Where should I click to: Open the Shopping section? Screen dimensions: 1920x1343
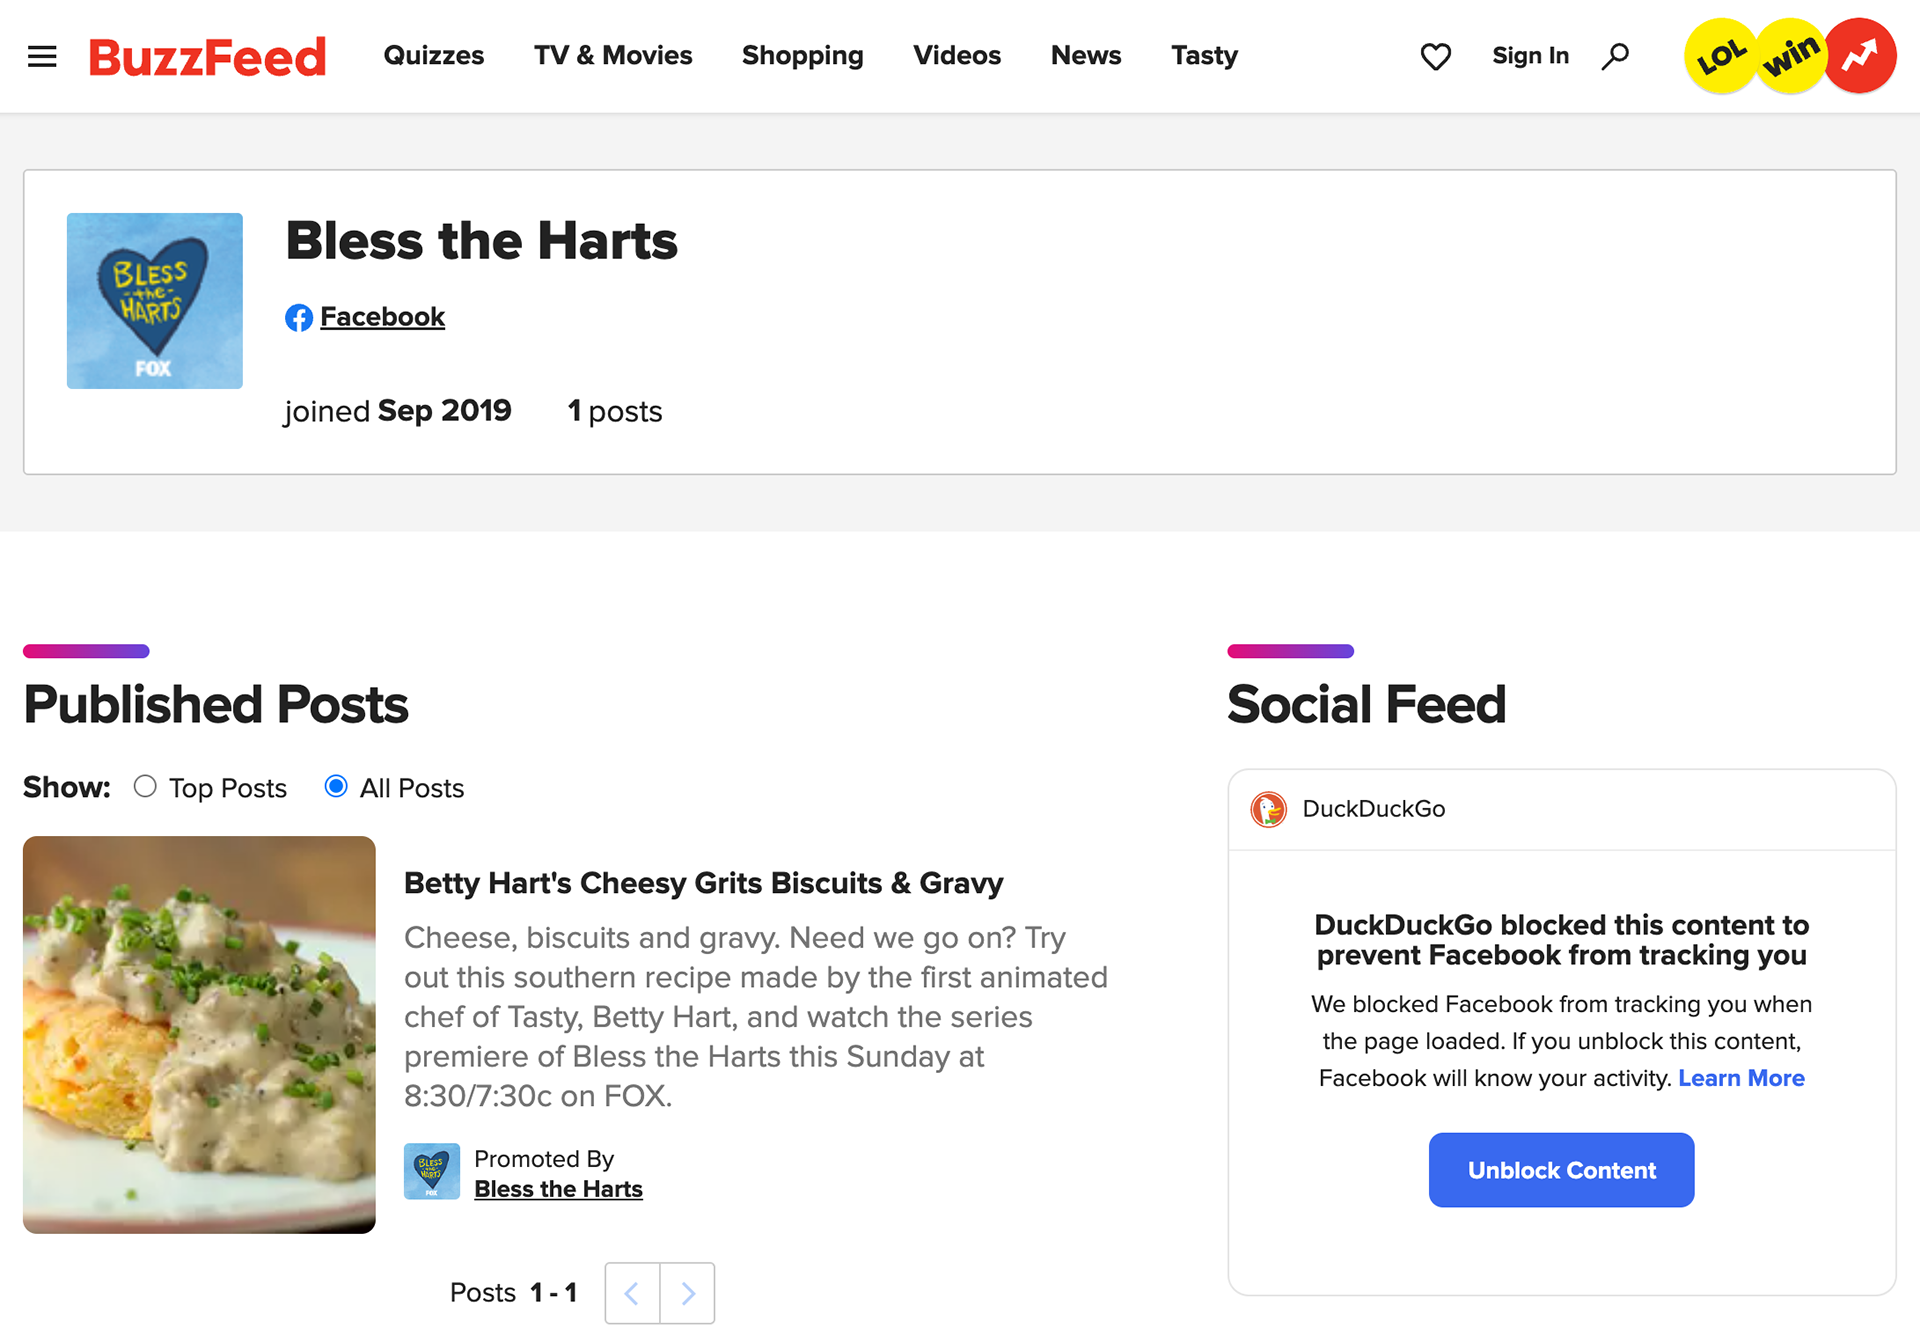[x=802, y=56]
